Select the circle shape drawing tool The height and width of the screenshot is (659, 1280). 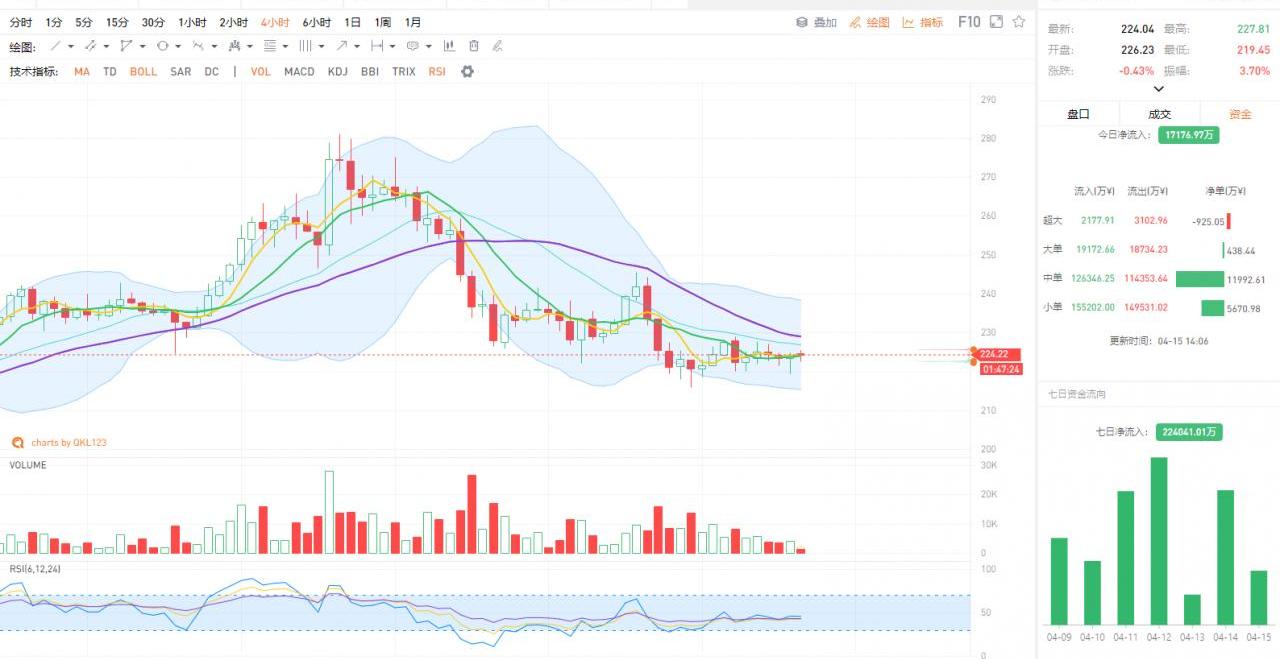[163, 46]
